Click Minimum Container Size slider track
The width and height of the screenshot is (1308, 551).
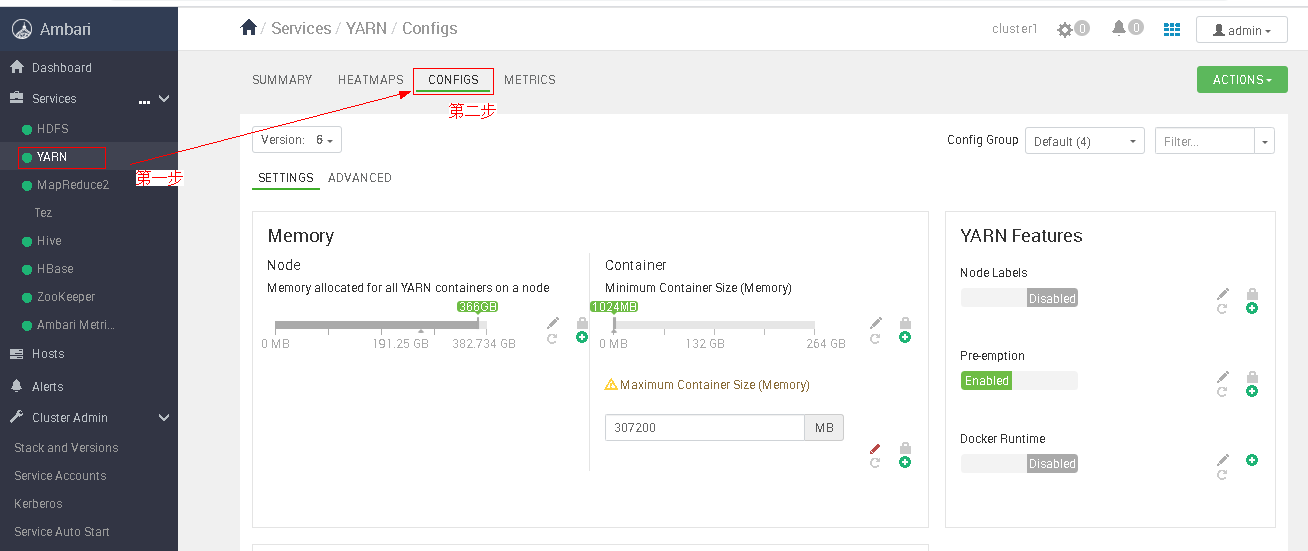pyautogui.click(x=714, y=325)
